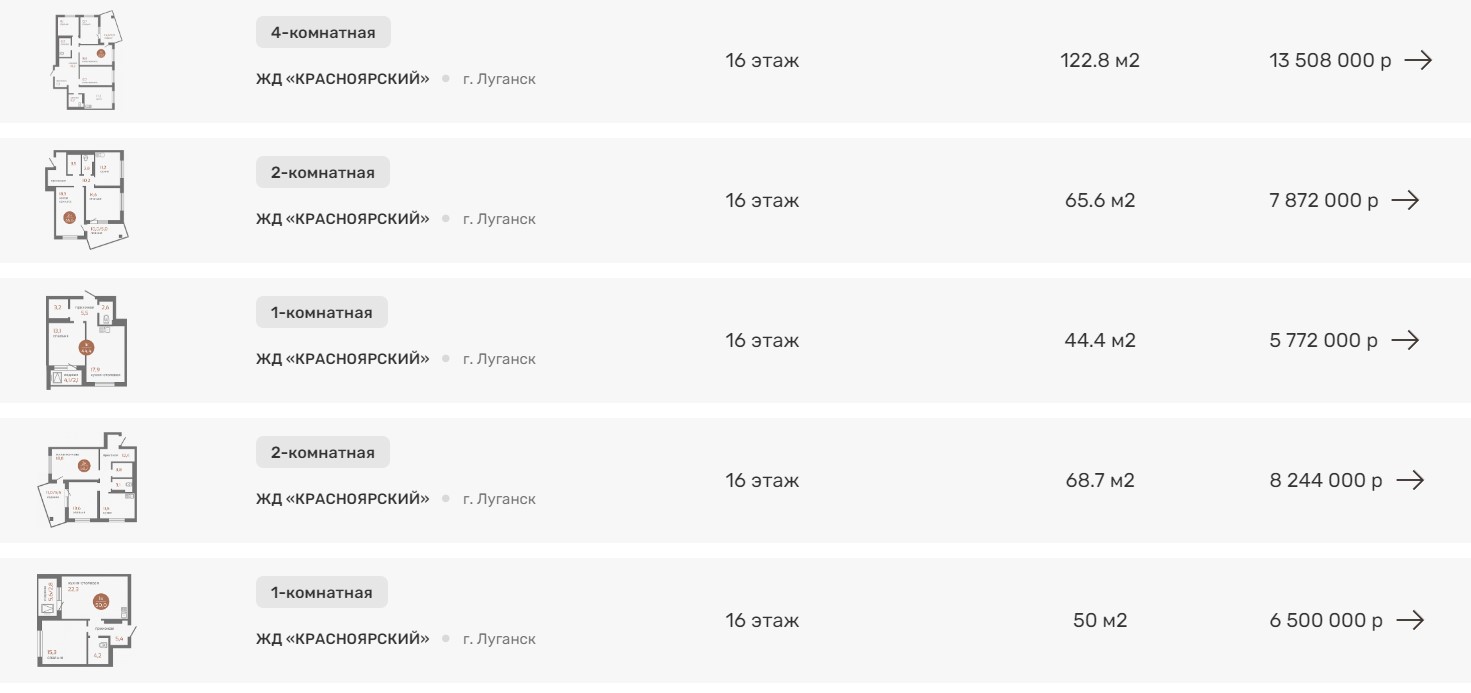Screen dimensions: 1471x693
Task: Open ЖД «КРАСНОЯРСКИЙ» link in 50 м2 listing
Action: (x=342, y=639)
